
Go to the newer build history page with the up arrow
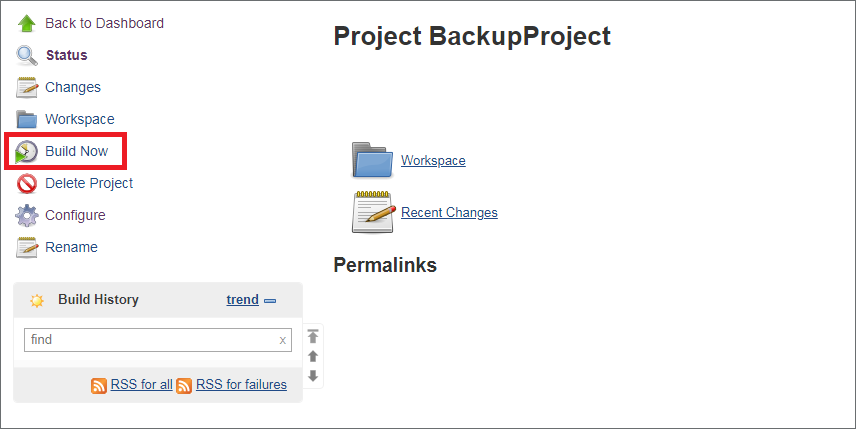tap(313, 356)
